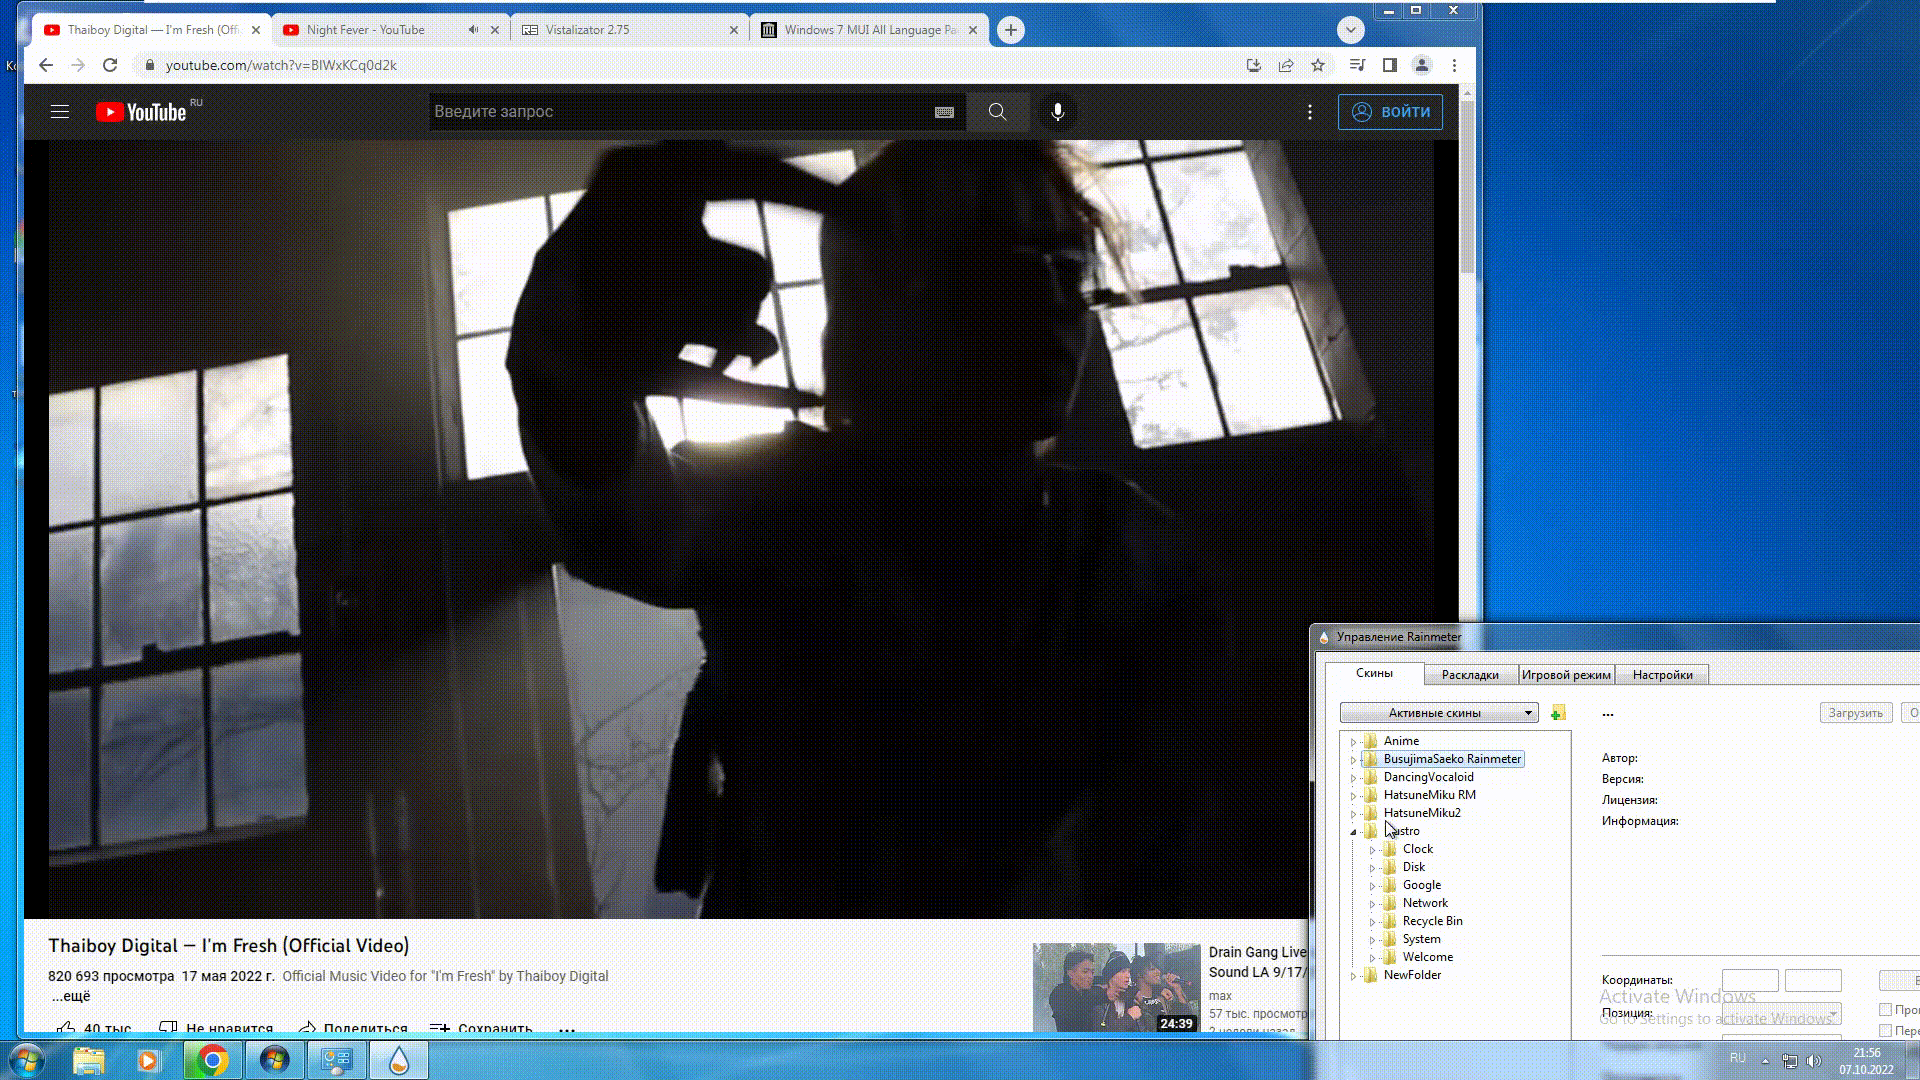Open YouTube settings three-dot menu

pos(1310,112)
